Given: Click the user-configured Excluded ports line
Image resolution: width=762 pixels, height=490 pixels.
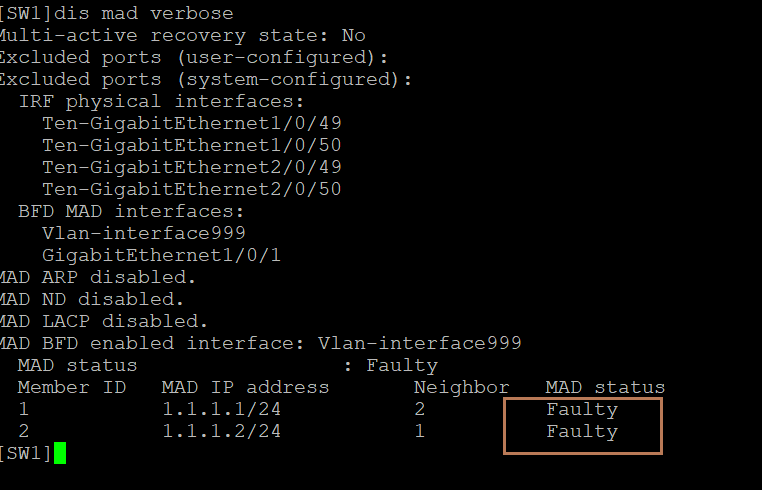Looking at the screenshot, I should 194,57.
